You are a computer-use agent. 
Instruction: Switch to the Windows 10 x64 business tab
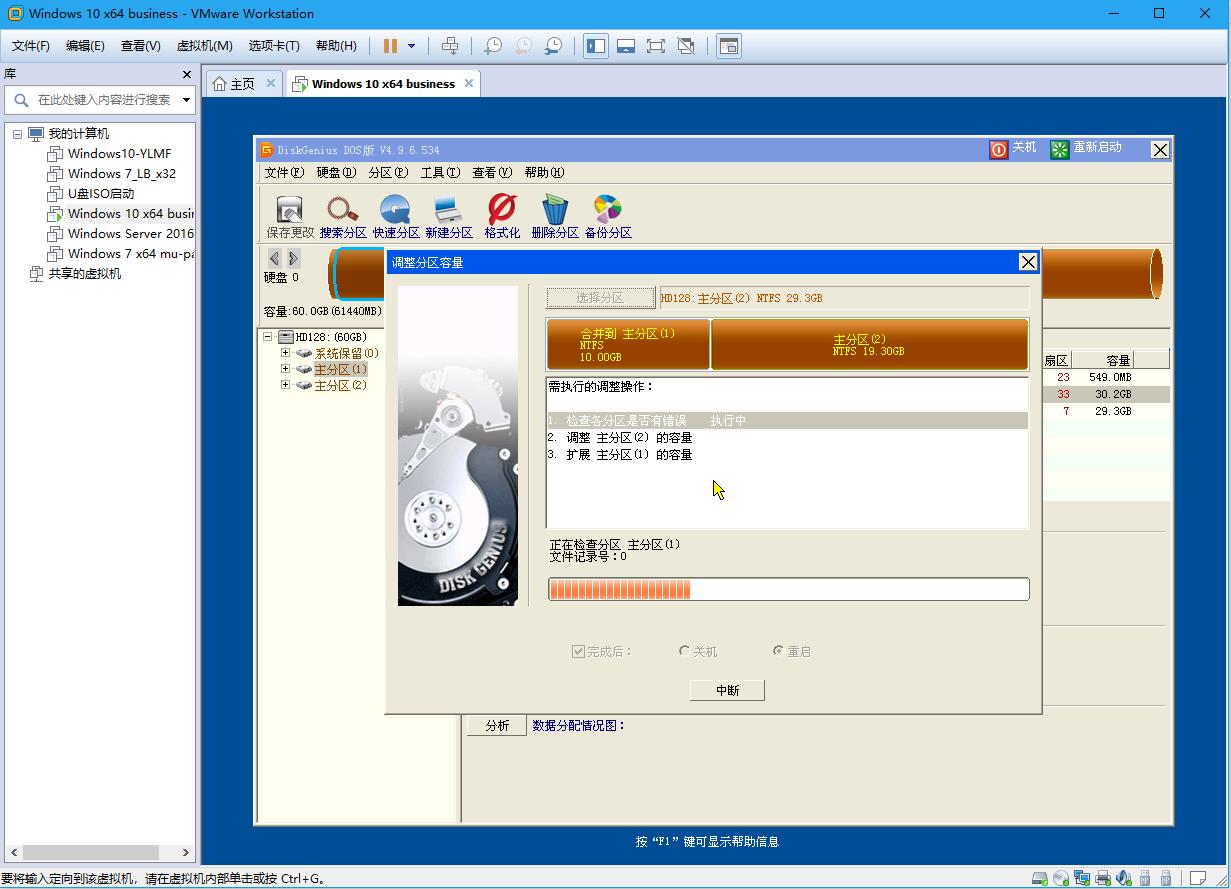pyautogui.click(x=383, y=83)
